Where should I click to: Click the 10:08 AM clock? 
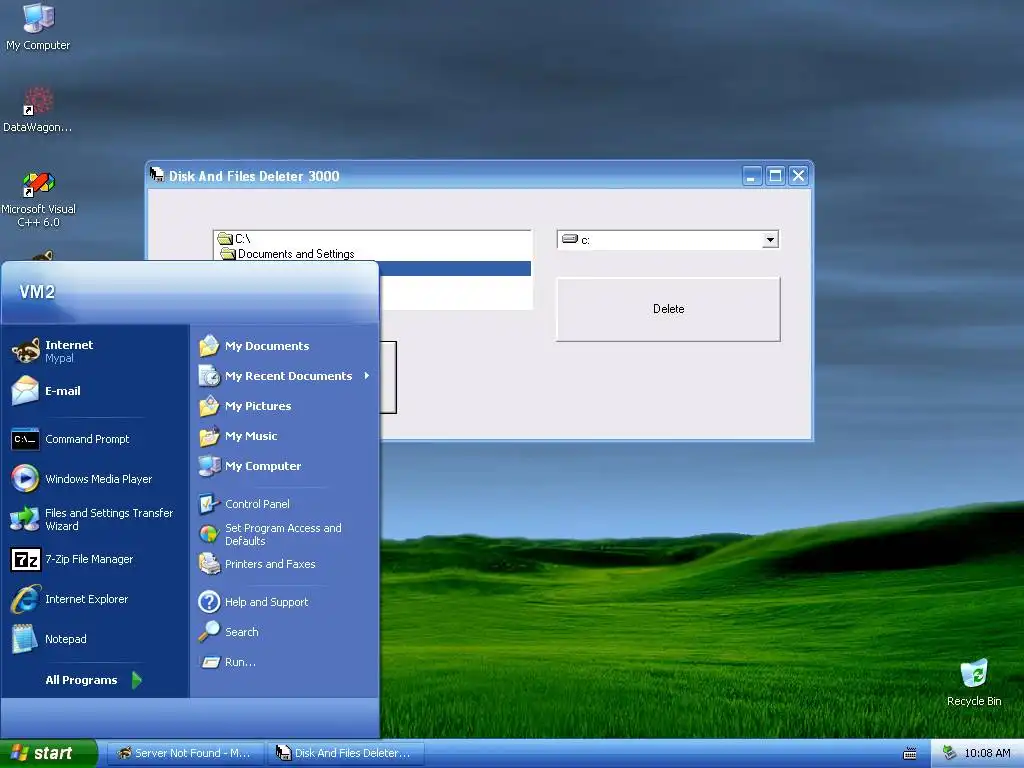coord(987,753)
